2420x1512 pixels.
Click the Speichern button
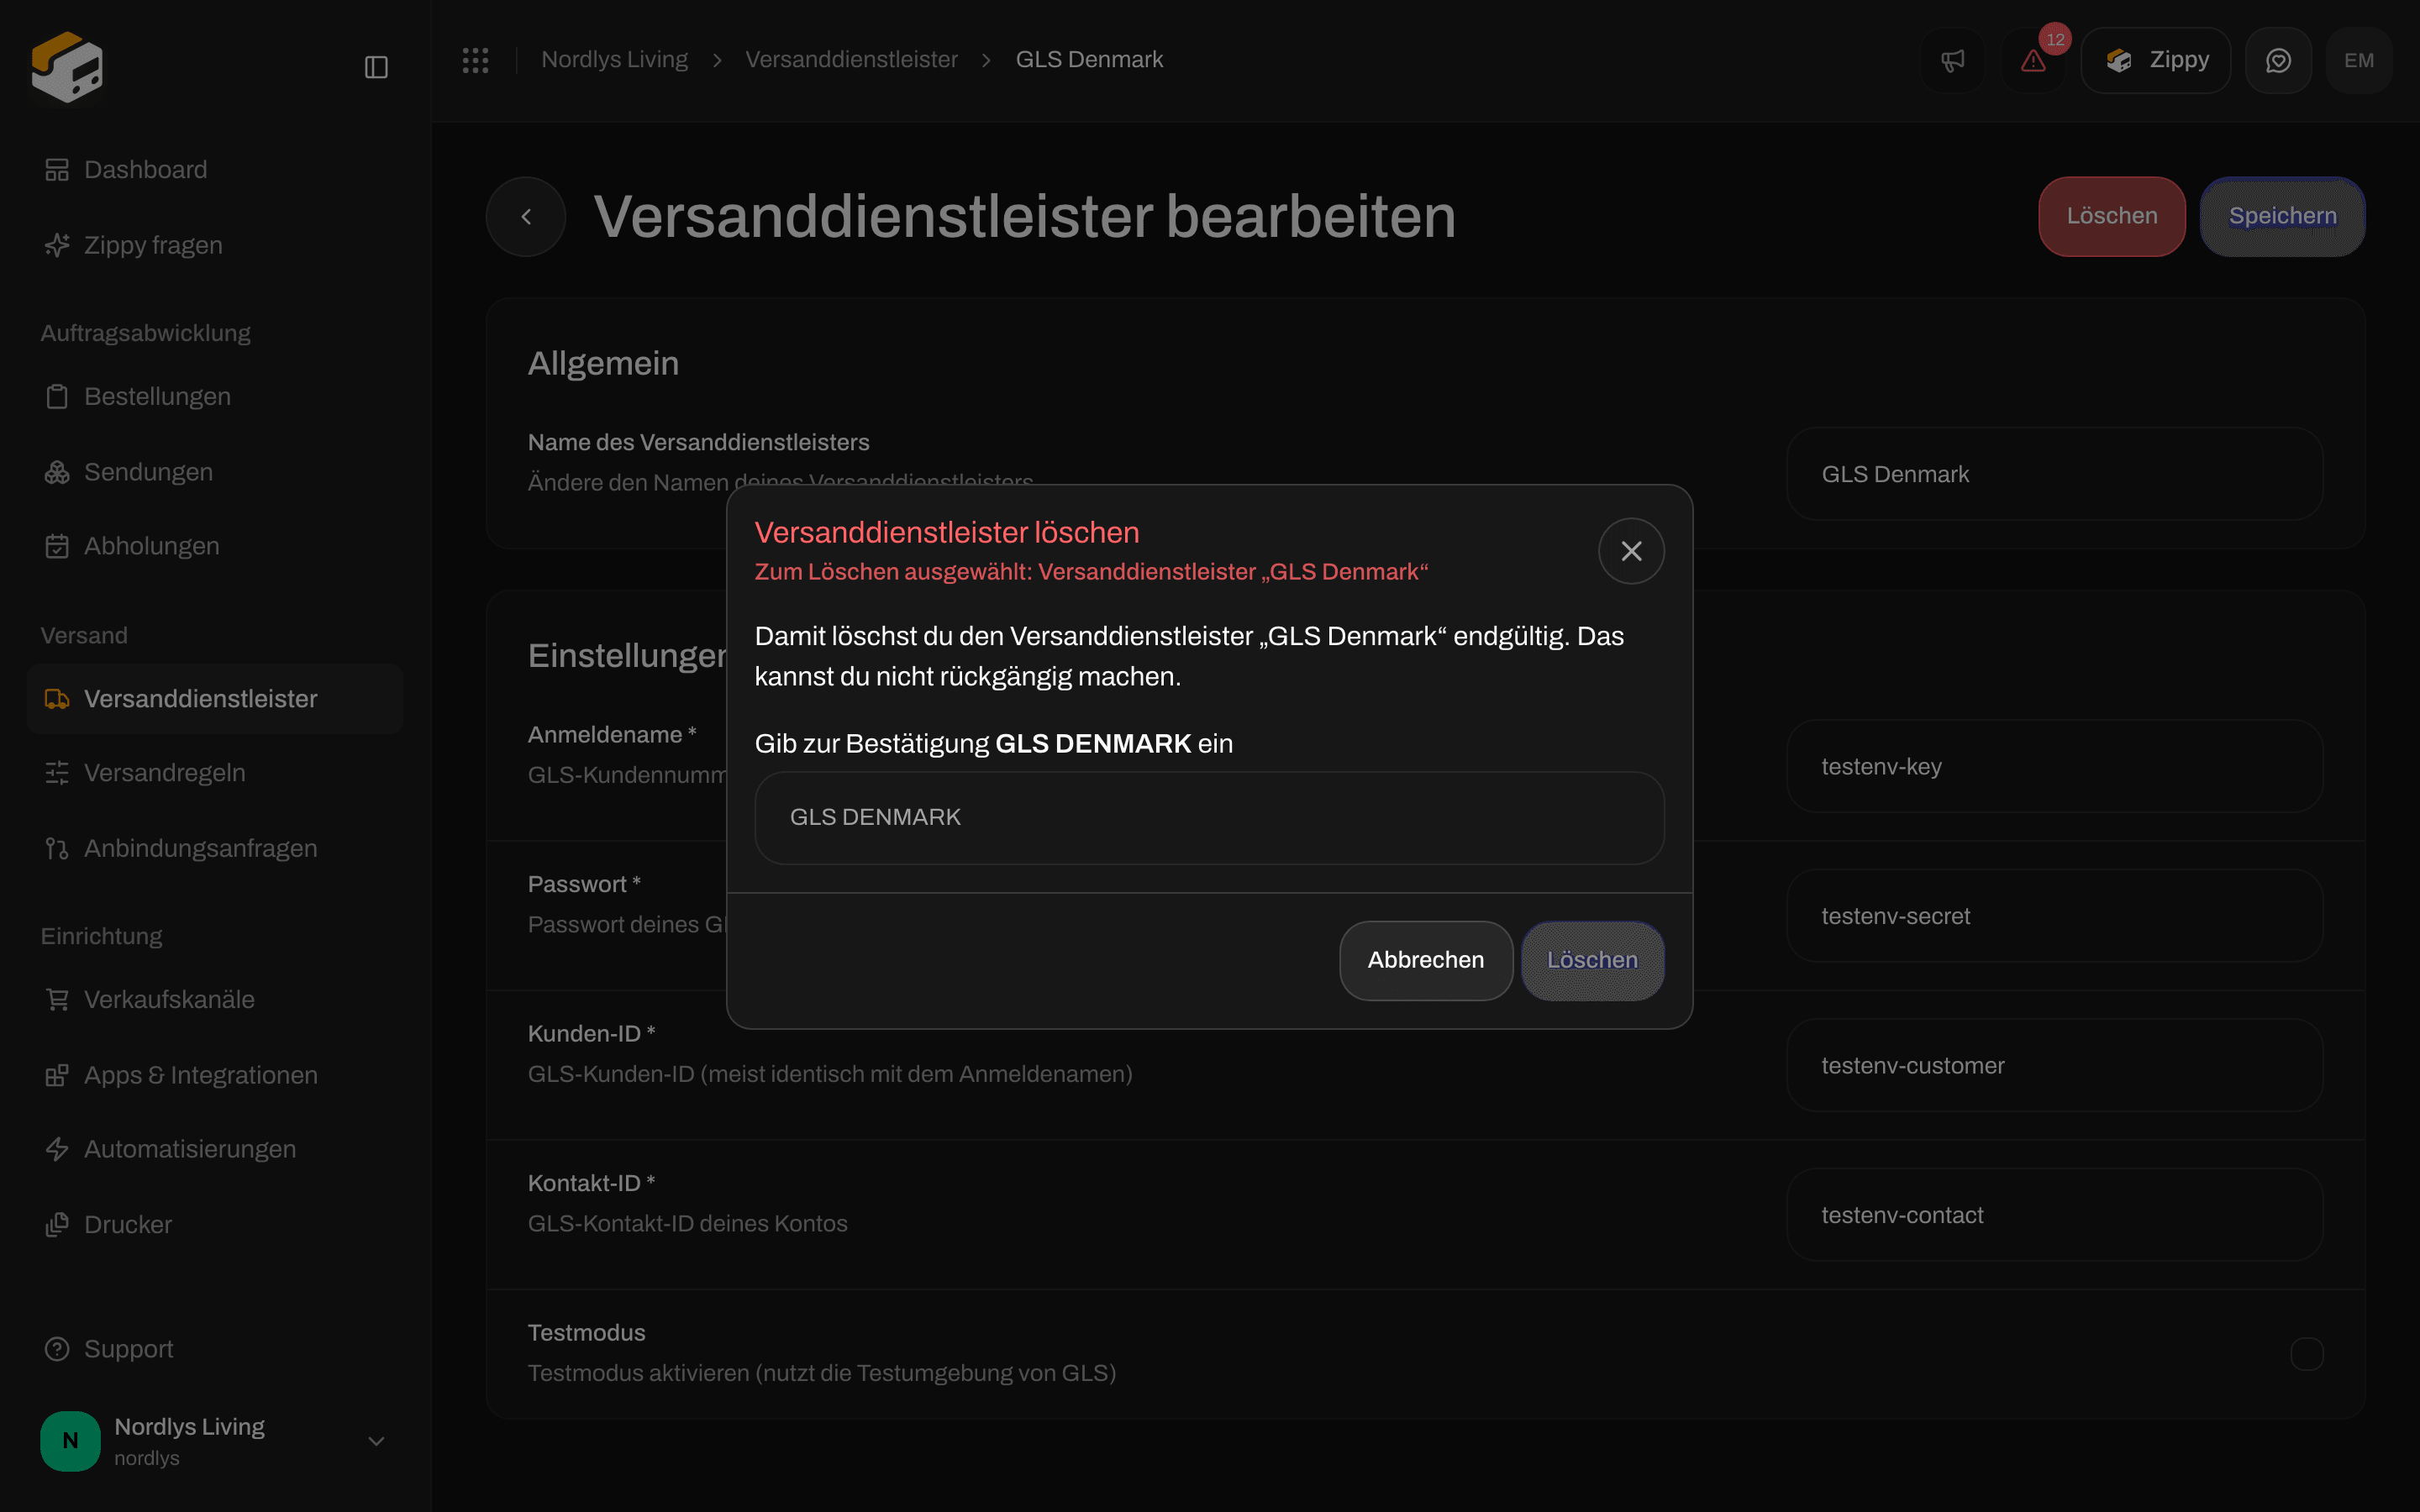point(2283,216)
